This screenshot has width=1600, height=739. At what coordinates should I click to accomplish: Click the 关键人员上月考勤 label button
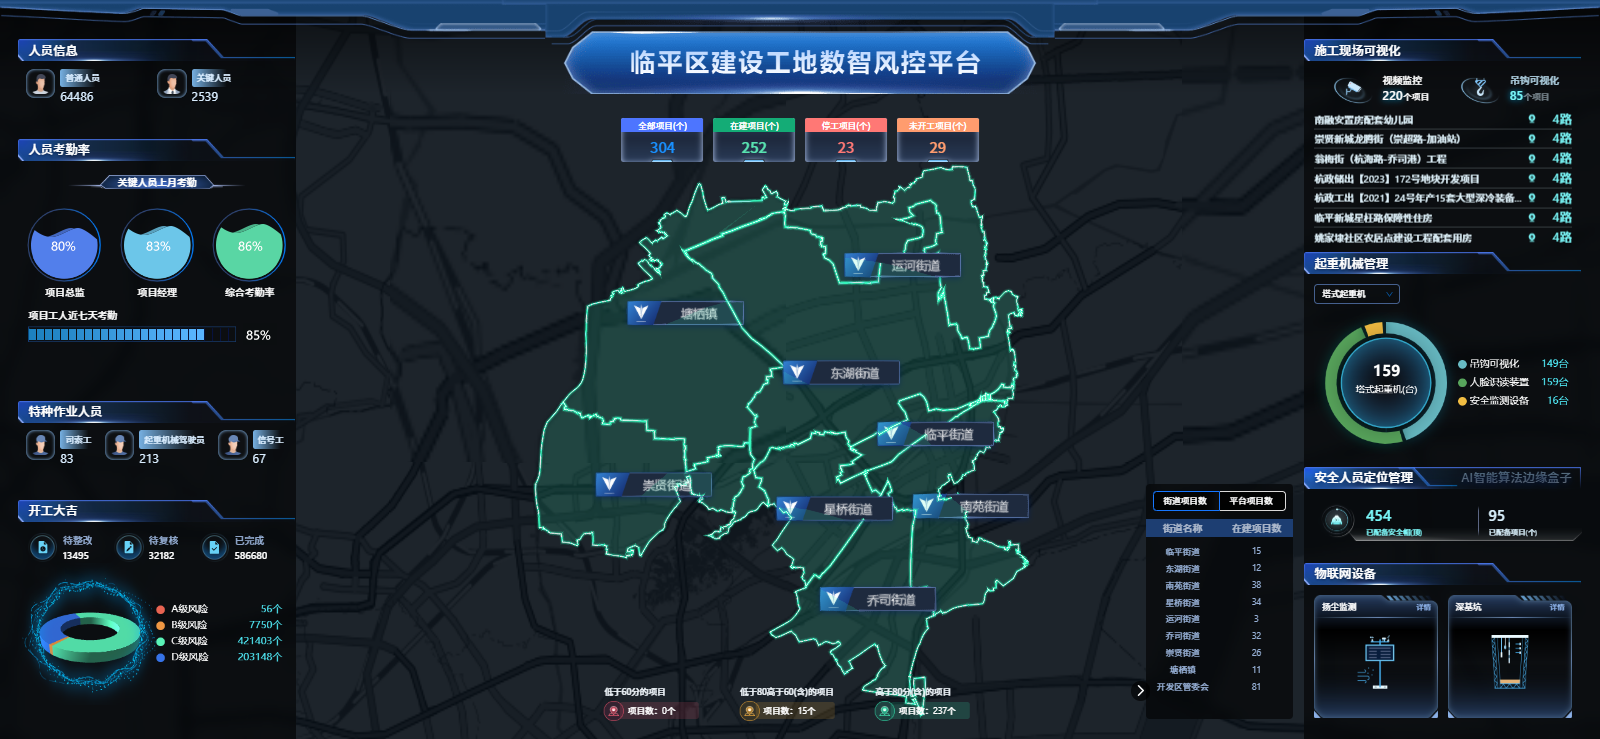(x=157, y=182)
